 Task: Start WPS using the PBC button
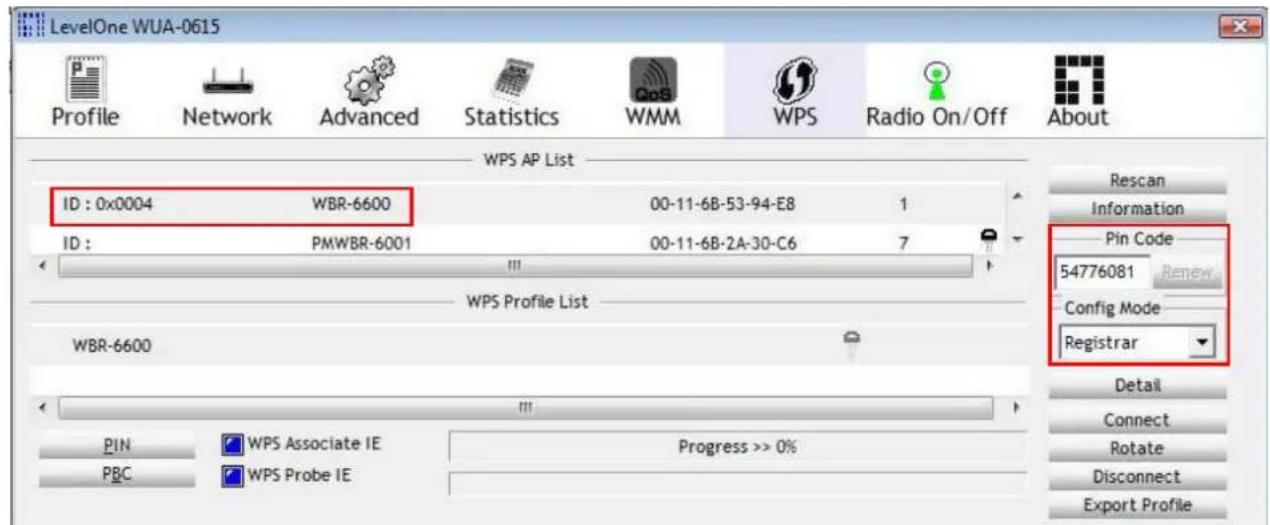(116, 475)
